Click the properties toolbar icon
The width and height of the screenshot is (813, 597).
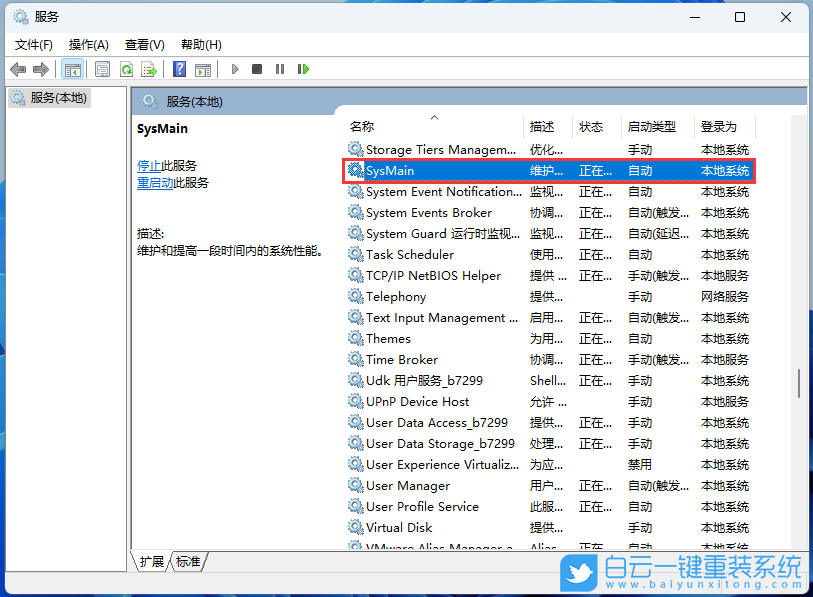(103, 69)
